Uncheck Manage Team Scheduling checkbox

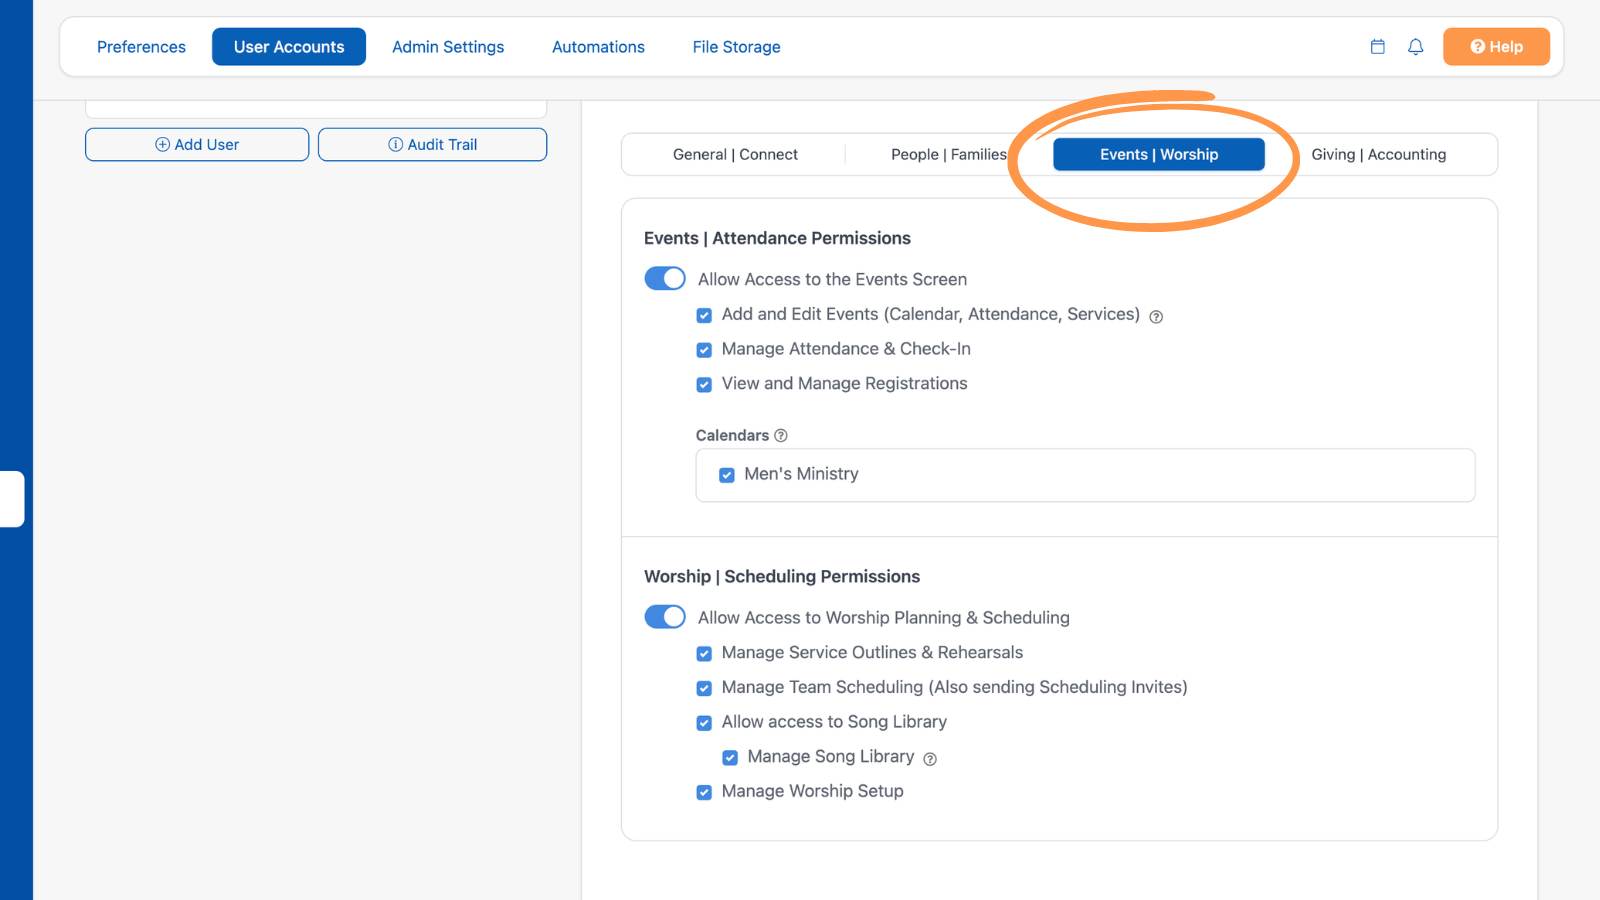click(x=704, y=688)
